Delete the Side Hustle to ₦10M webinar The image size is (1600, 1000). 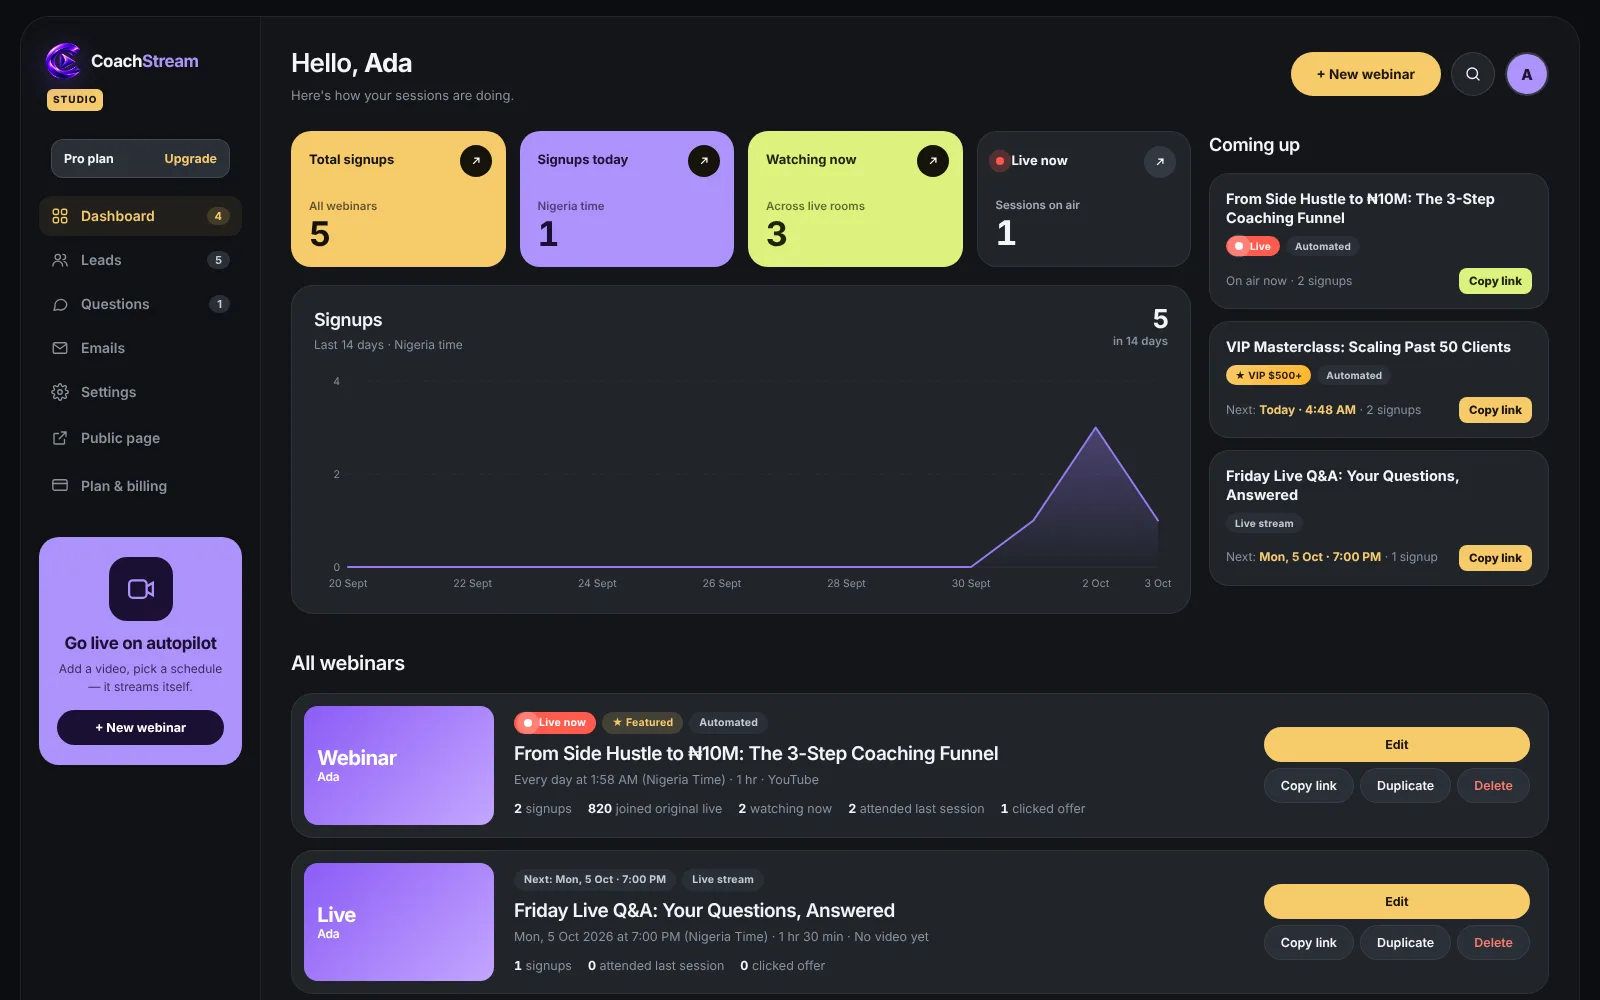pyautogui.click(x=1493, y=786)
